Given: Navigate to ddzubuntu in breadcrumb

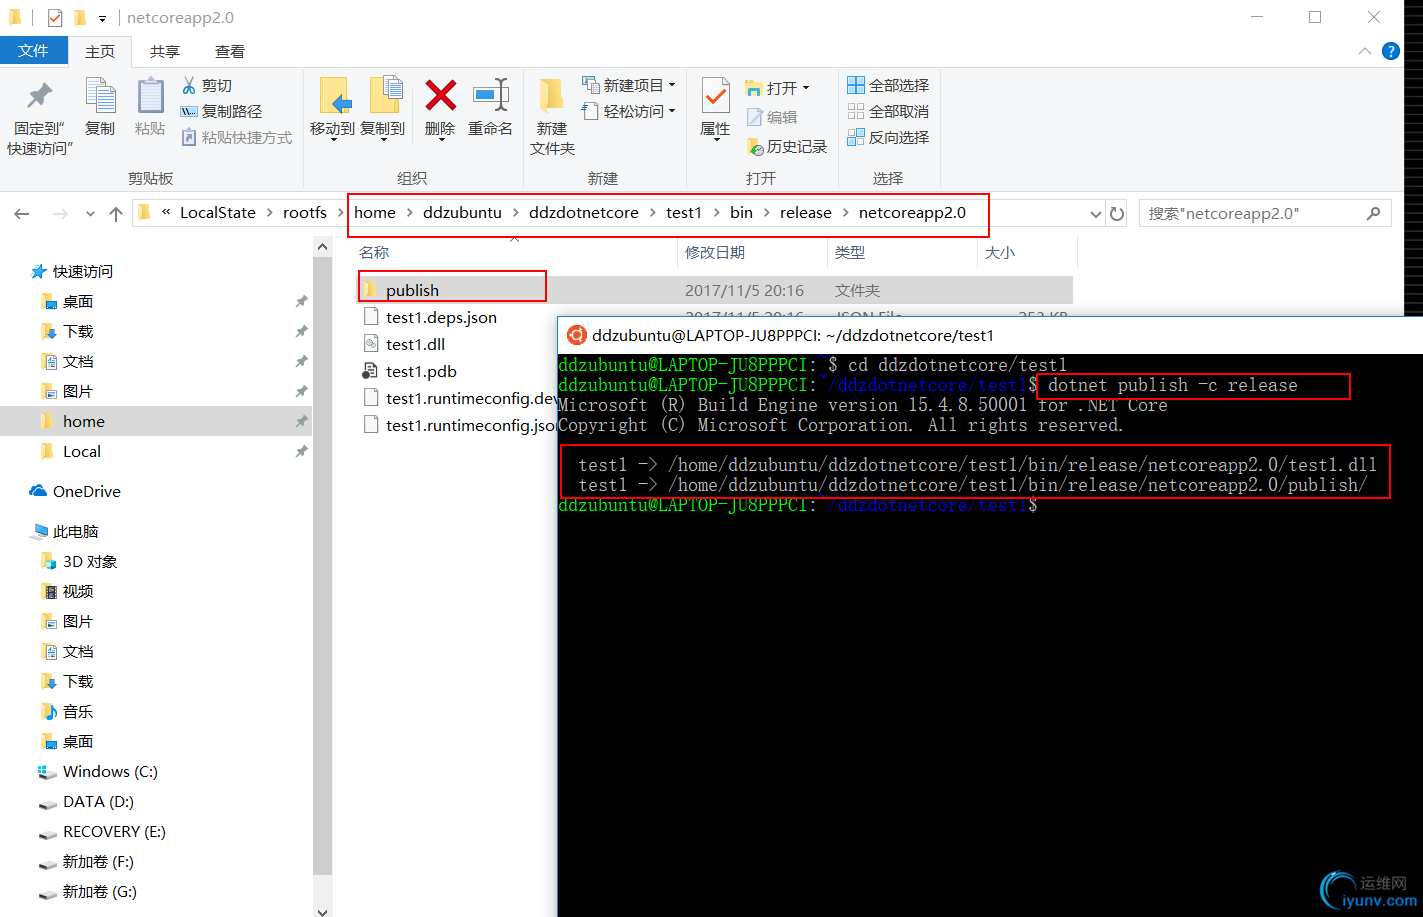Looking at the screenshot, I should tap(462, 213).
